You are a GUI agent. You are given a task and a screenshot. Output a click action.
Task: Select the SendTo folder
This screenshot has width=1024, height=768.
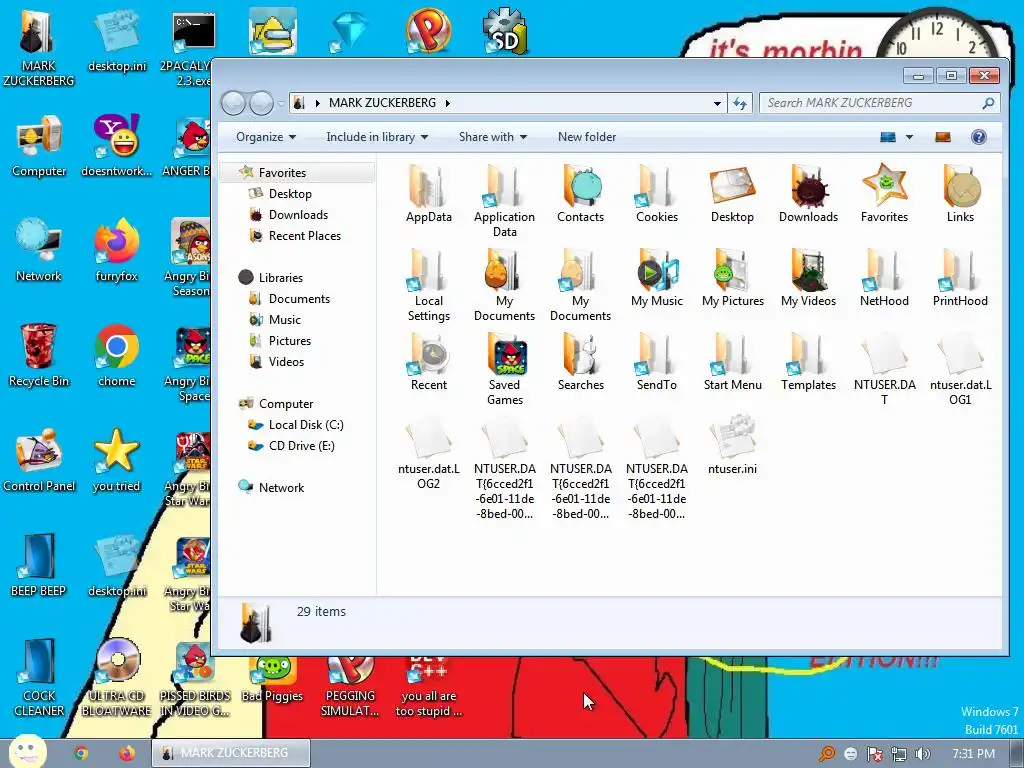coord(656,362)
